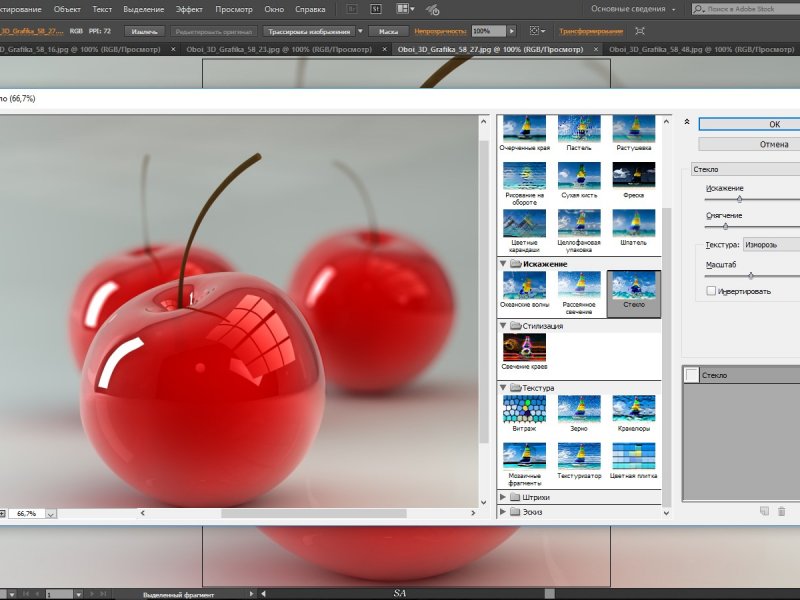Open the Трассировка изображения preset arrow

[x=360, y=31]
